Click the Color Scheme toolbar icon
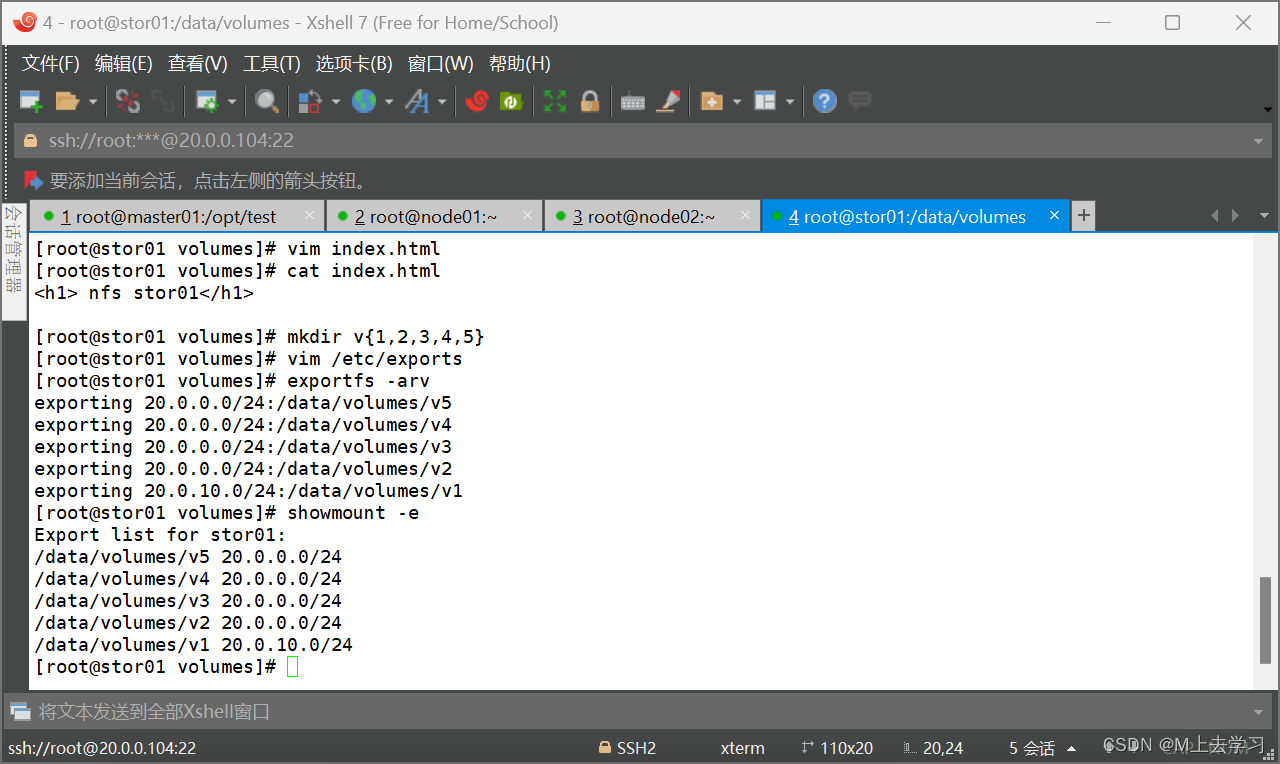The width and height of the screenshot is (1280, 764). coord(310,101)
